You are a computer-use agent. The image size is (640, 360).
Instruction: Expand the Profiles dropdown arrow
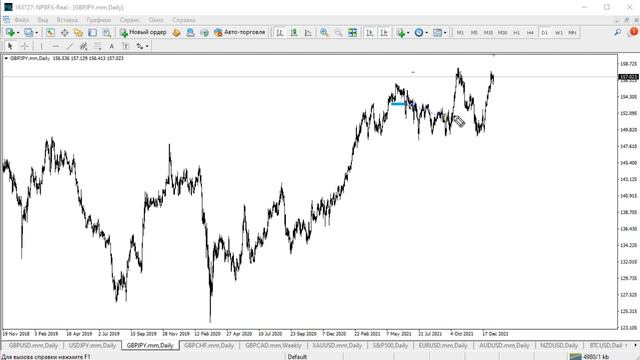[36, 33]
